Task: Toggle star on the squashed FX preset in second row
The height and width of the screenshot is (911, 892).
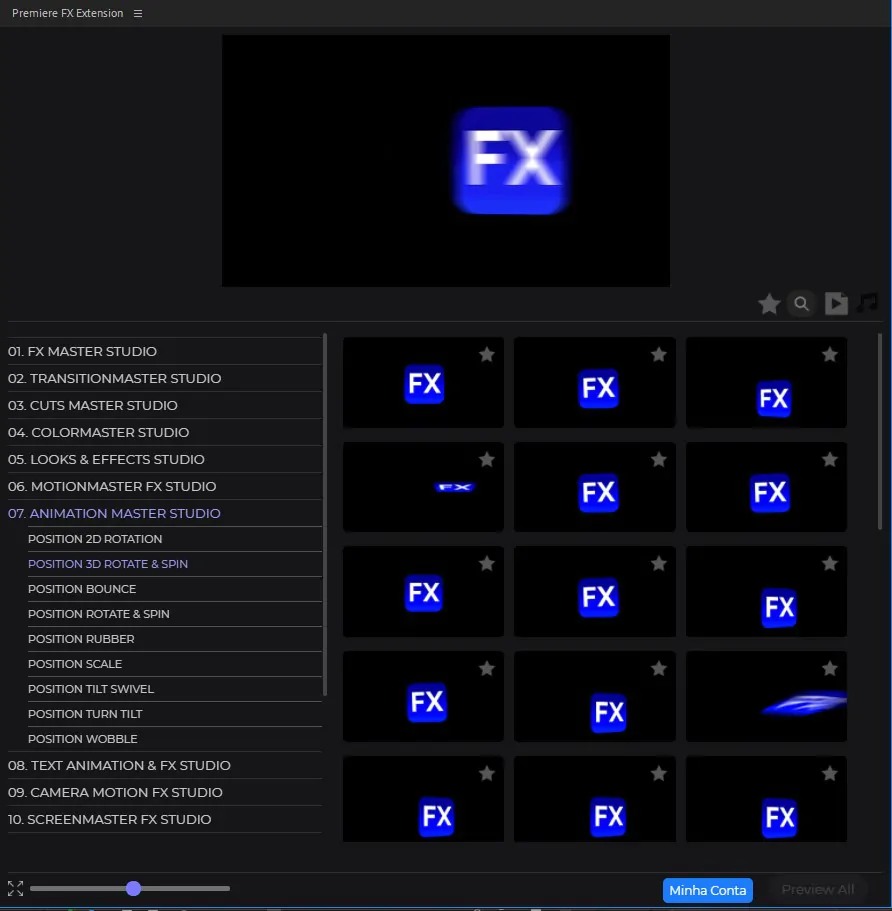Action: coord(487,459)
